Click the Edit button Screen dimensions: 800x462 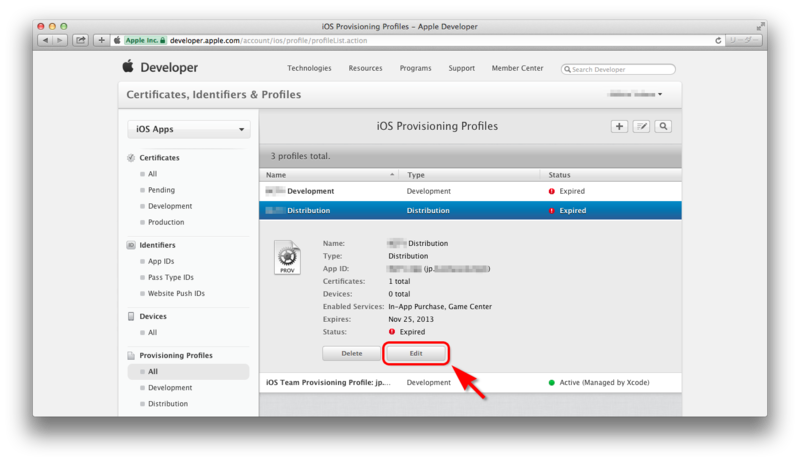coord(416,353)
